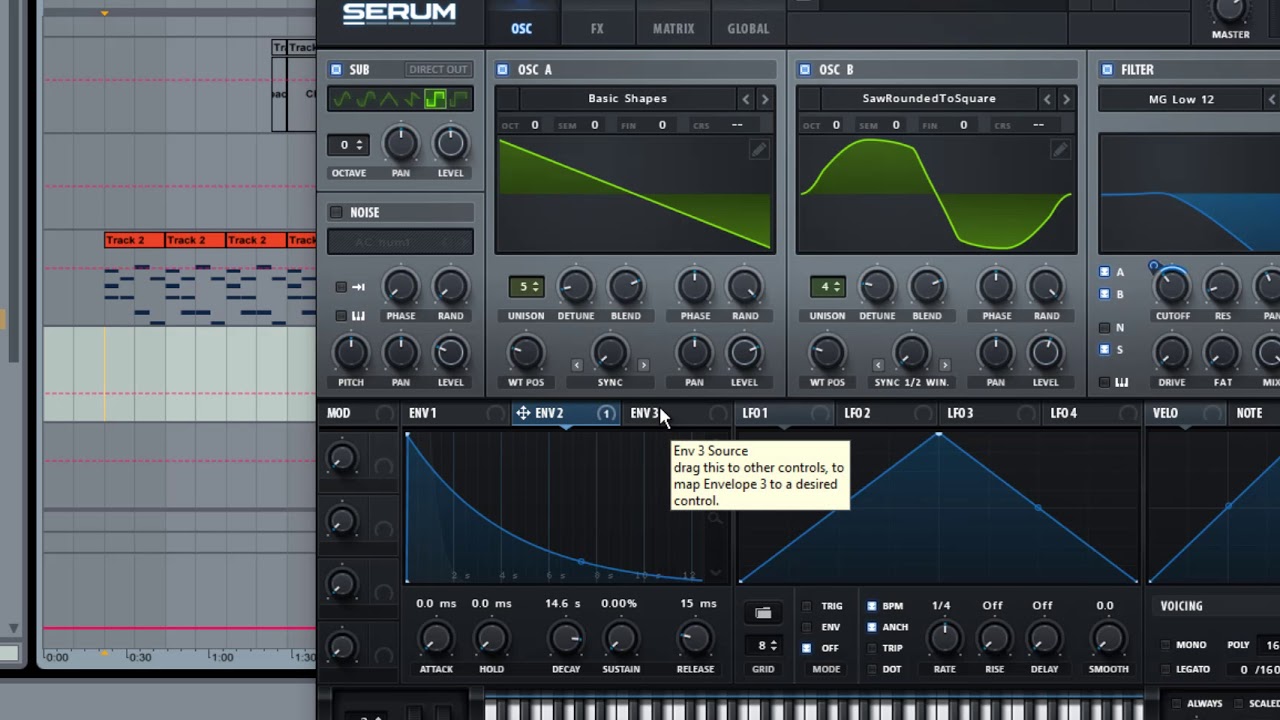The image size is (1280, 720).
Task: Click the envelope DECAY knob
Action: (566, 638)
